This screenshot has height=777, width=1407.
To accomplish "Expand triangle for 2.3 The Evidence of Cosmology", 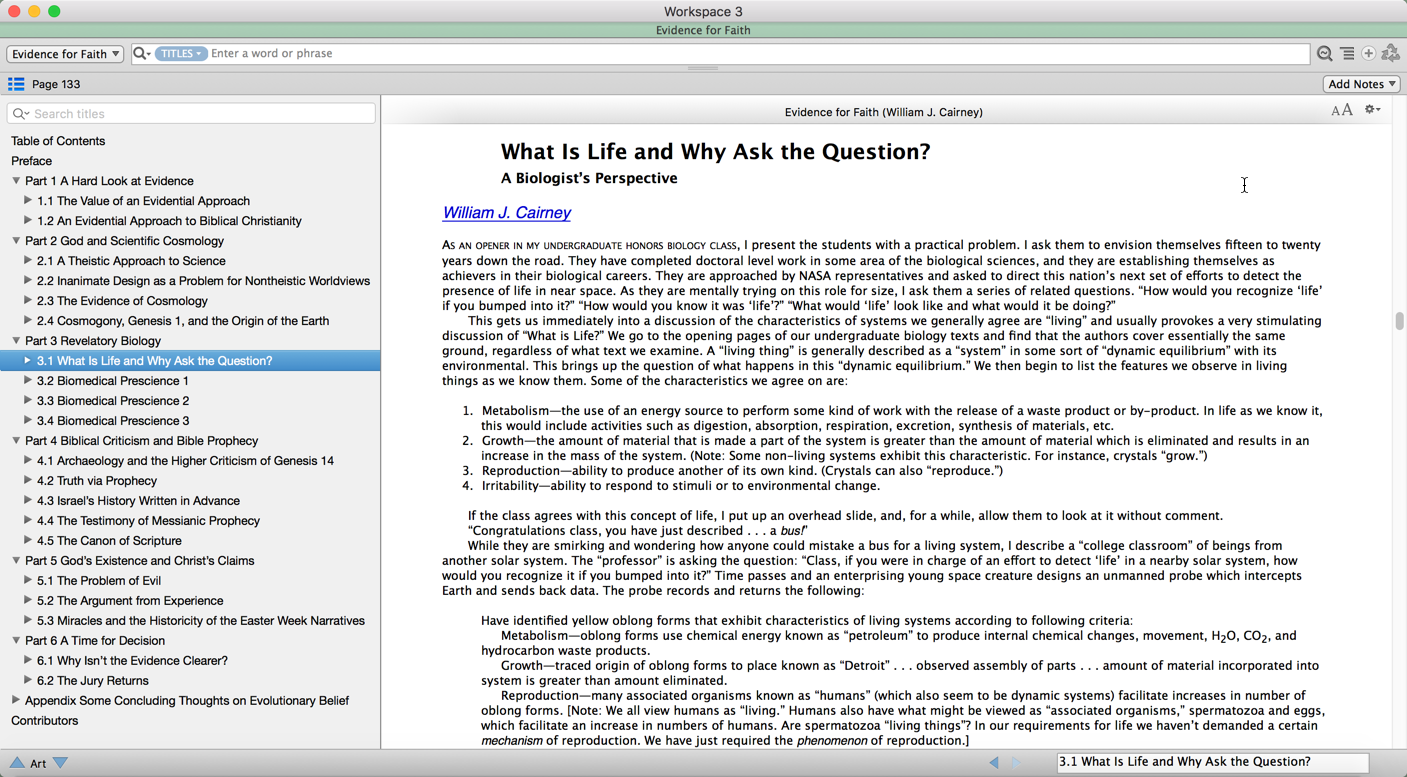I will (x=28, y=301).
